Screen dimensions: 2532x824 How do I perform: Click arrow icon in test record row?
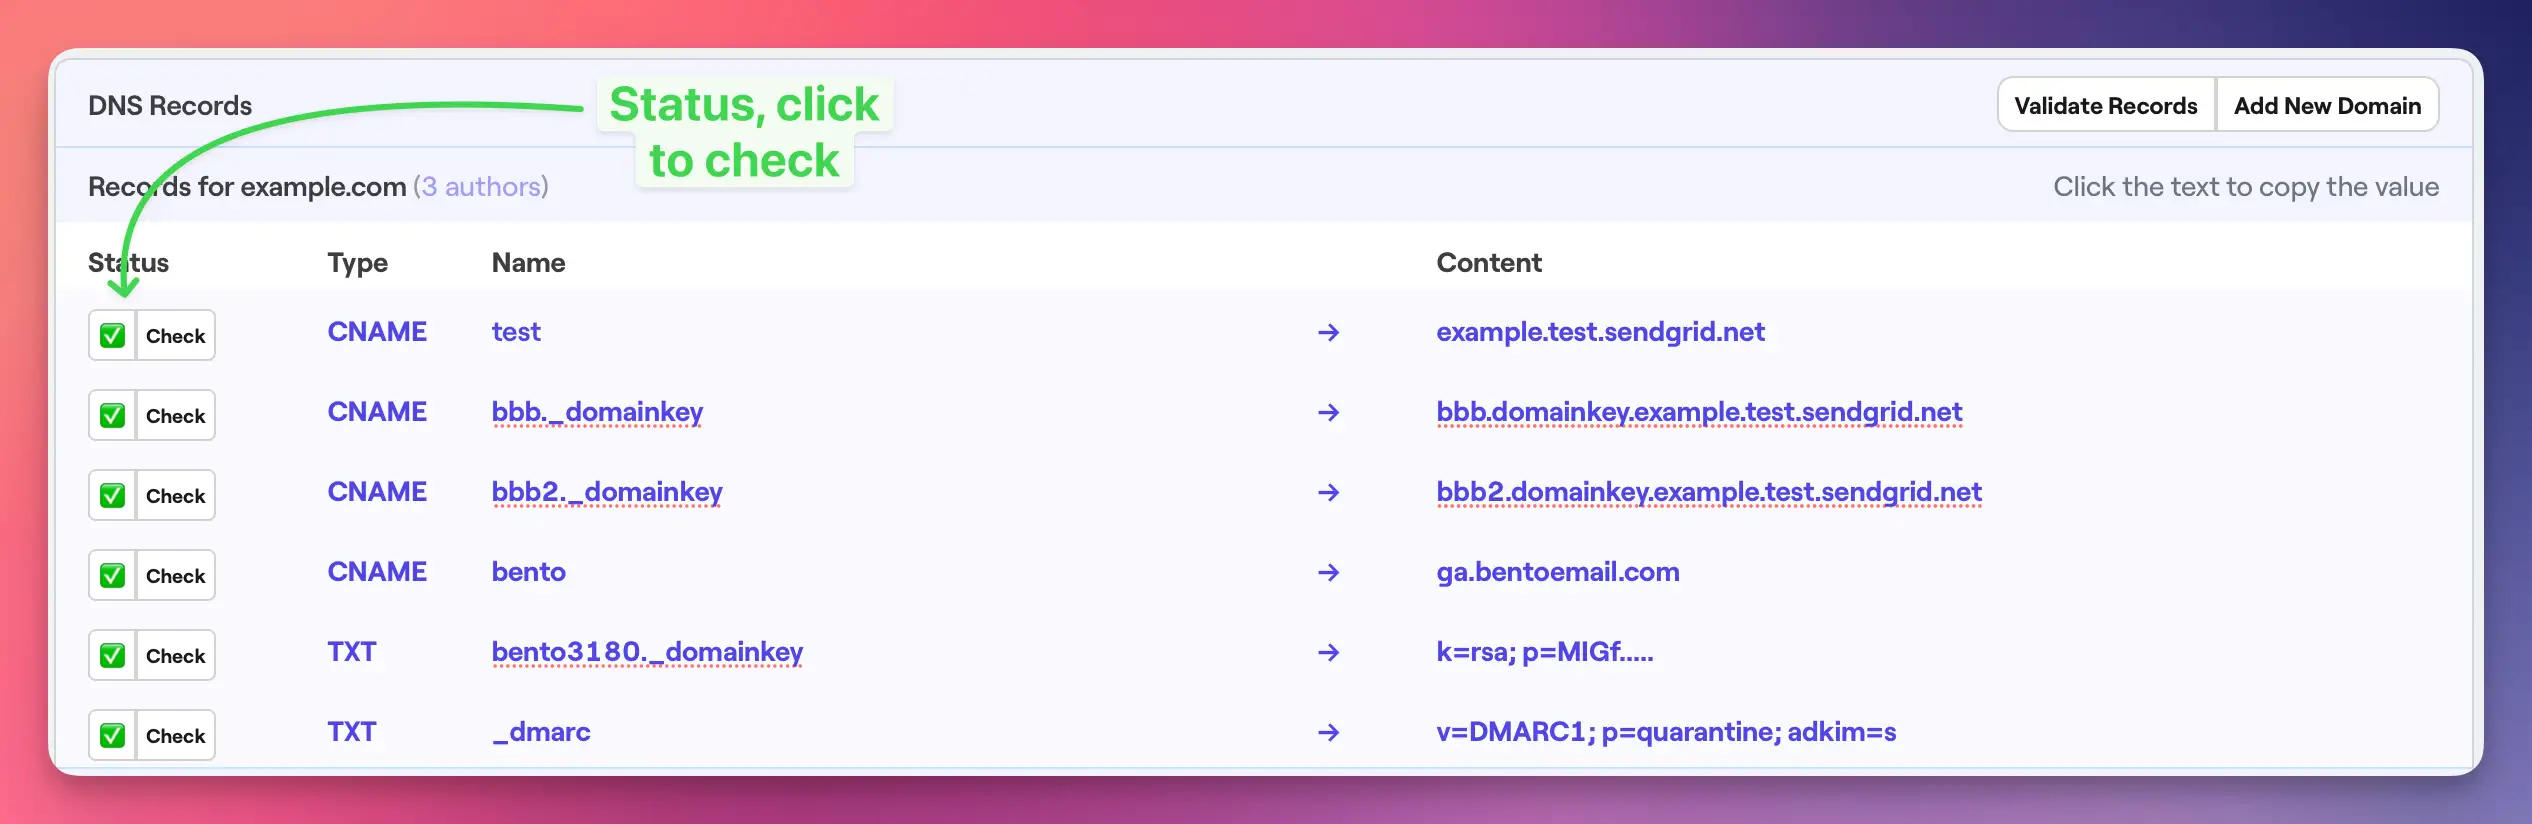point(1328,332)
